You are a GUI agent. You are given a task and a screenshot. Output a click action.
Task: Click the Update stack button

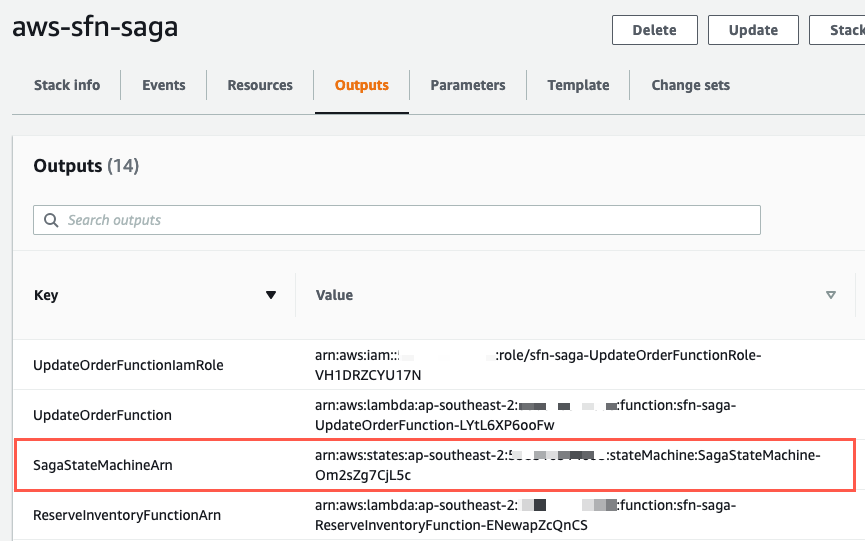pyautogui.click(x=753, y=30)
